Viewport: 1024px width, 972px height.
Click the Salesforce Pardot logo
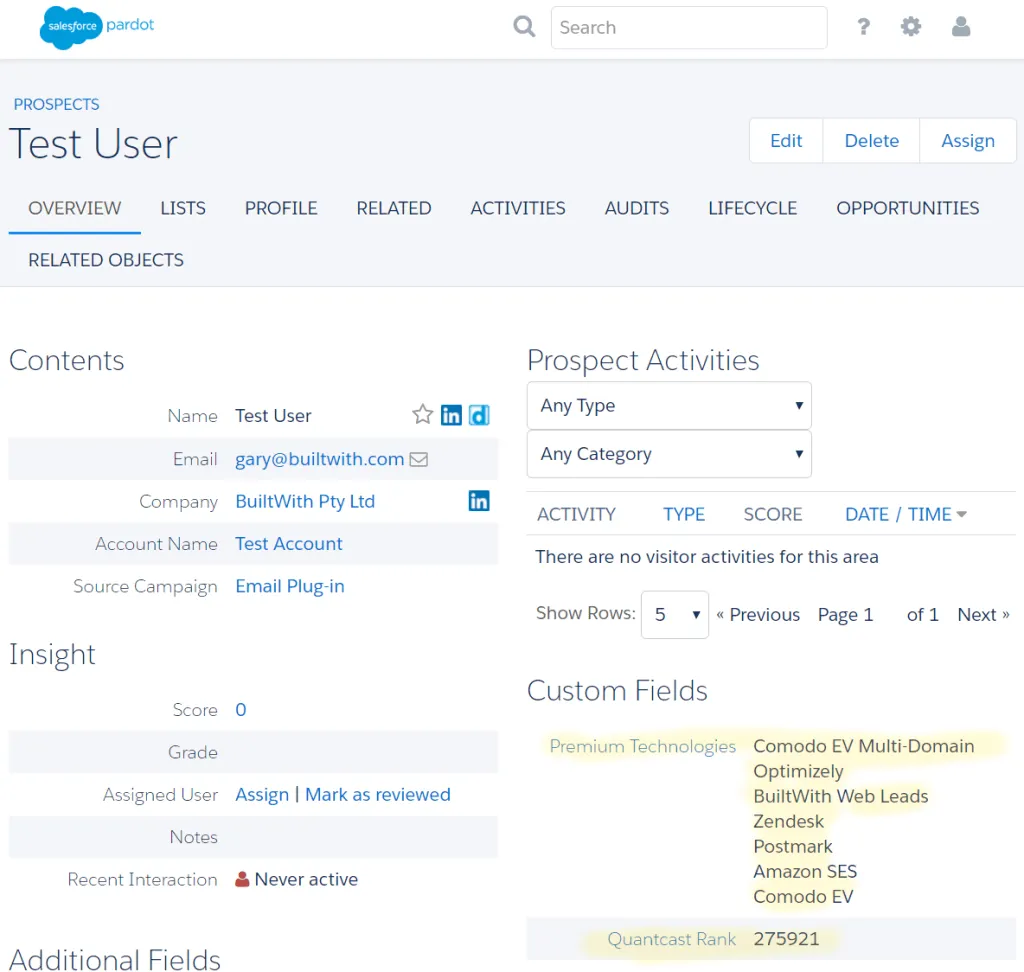[x=96, y=27]
